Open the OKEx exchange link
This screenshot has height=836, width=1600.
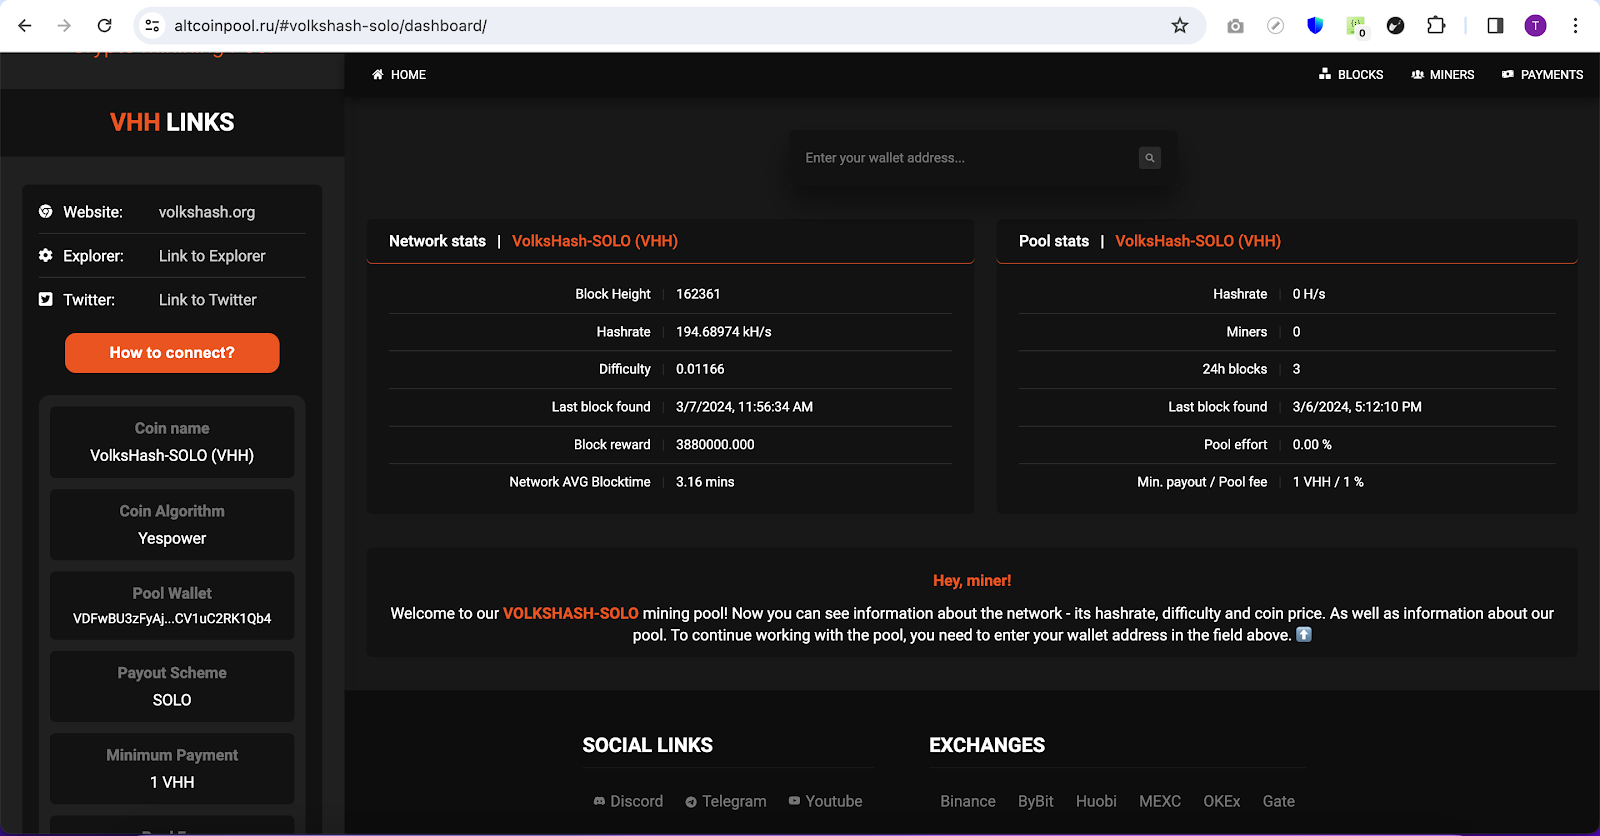coord(1222,802)
